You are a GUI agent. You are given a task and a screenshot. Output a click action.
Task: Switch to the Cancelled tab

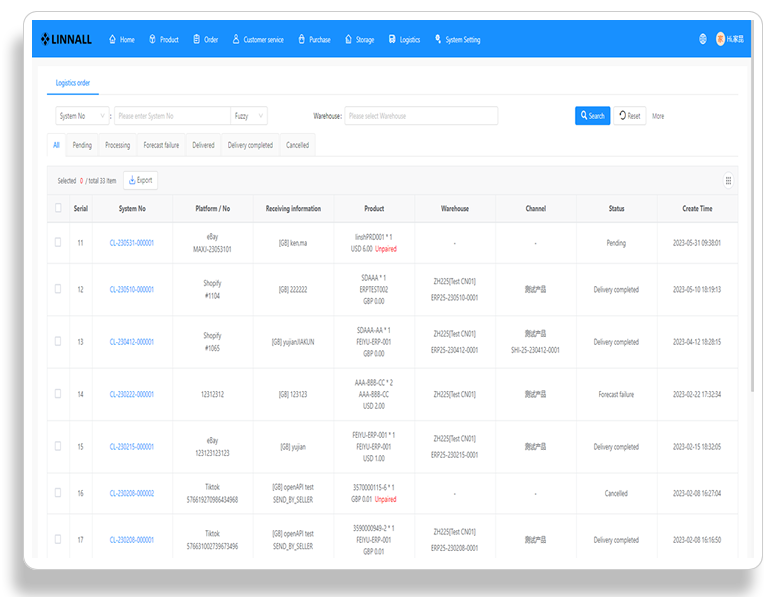(x=297, y=145)
